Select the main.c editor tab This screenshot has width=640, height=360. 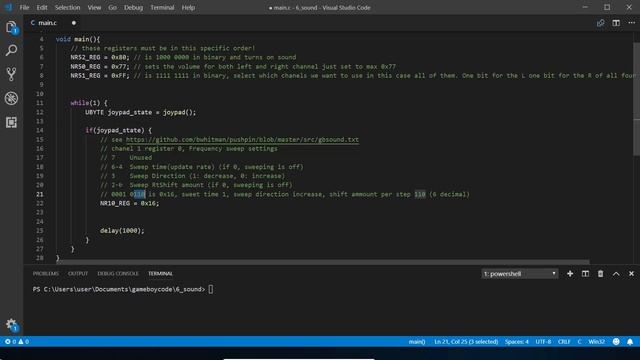click(x=47, y=23)
